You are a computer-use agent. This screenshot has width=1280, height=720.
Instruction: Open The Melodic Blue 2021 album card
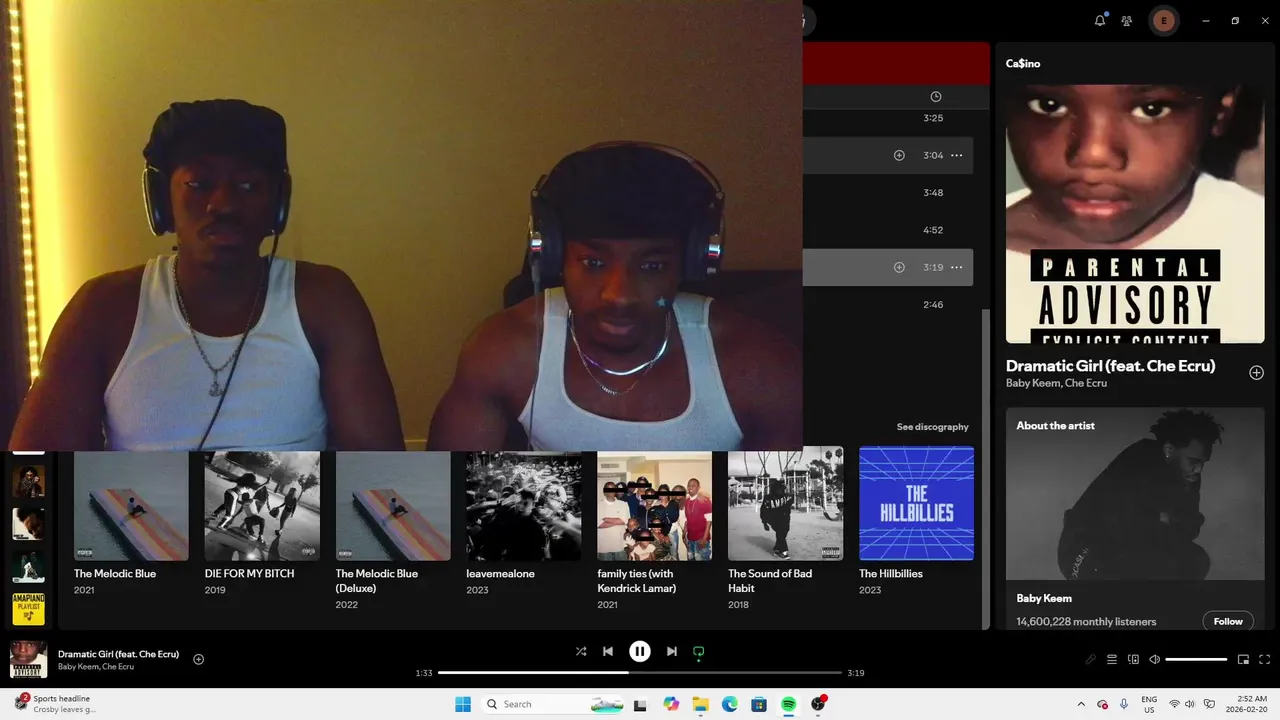131,524
